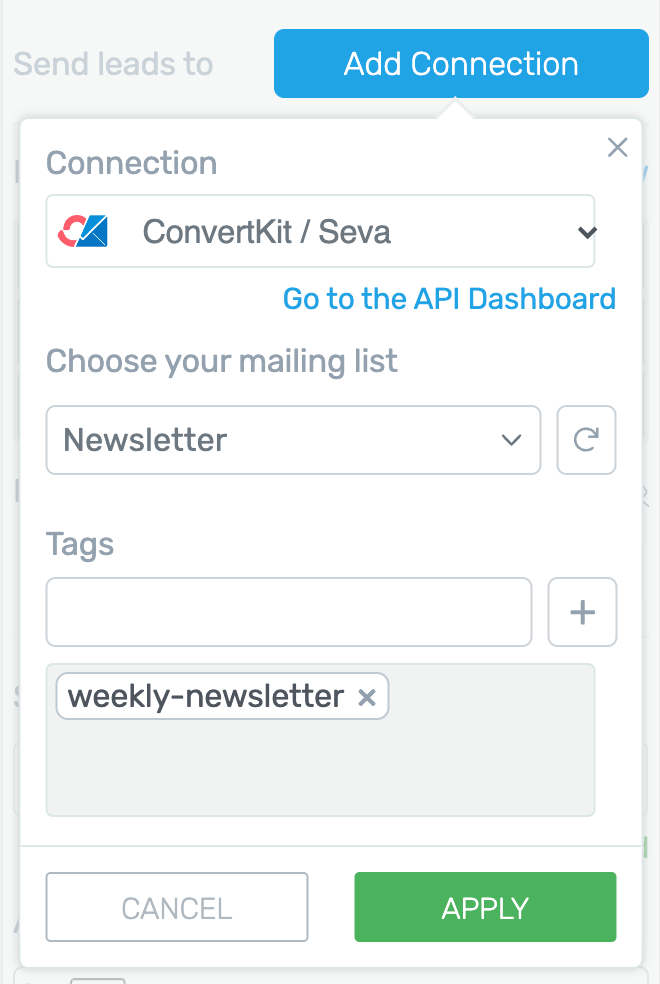The height and width of the screenshot is (984, 660).
Task: Click the "Tags" section label
Action: tap(80, 545)
